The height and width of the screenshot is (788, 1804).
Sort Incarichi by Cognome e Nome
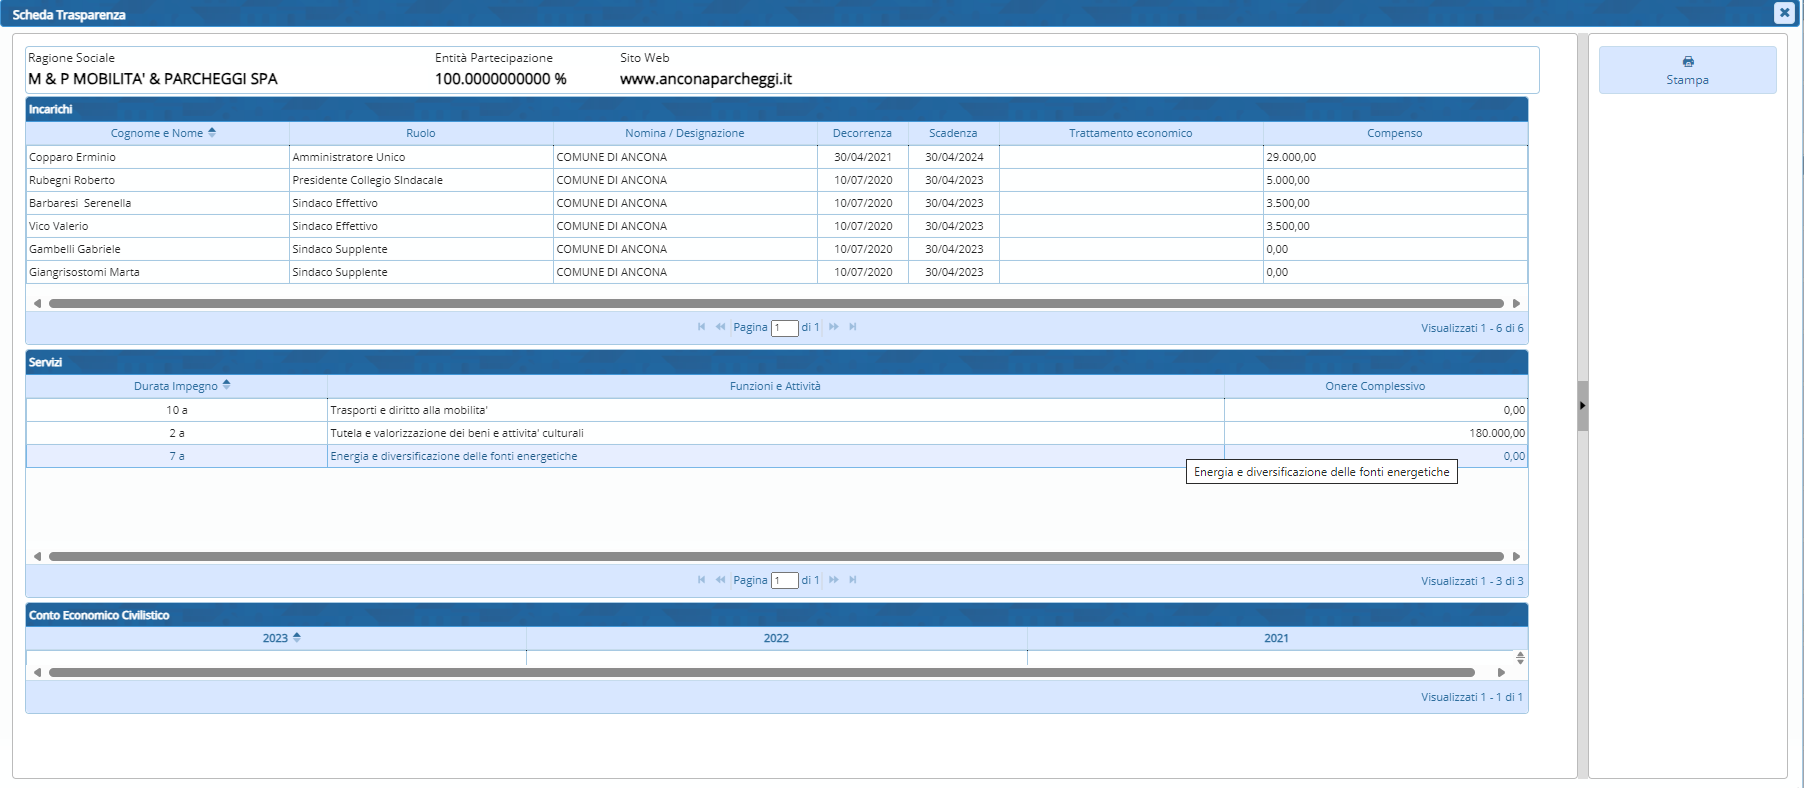point(158,133)
